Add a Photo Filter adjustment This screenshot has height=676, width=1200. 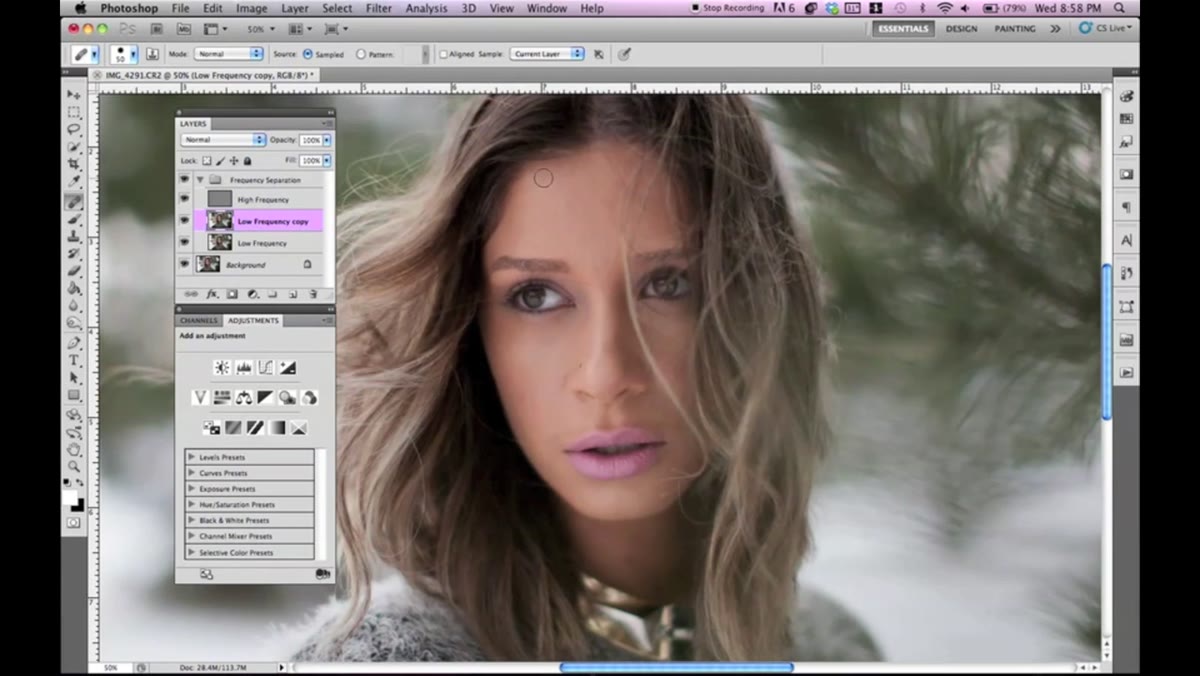[x=287, y=398]
